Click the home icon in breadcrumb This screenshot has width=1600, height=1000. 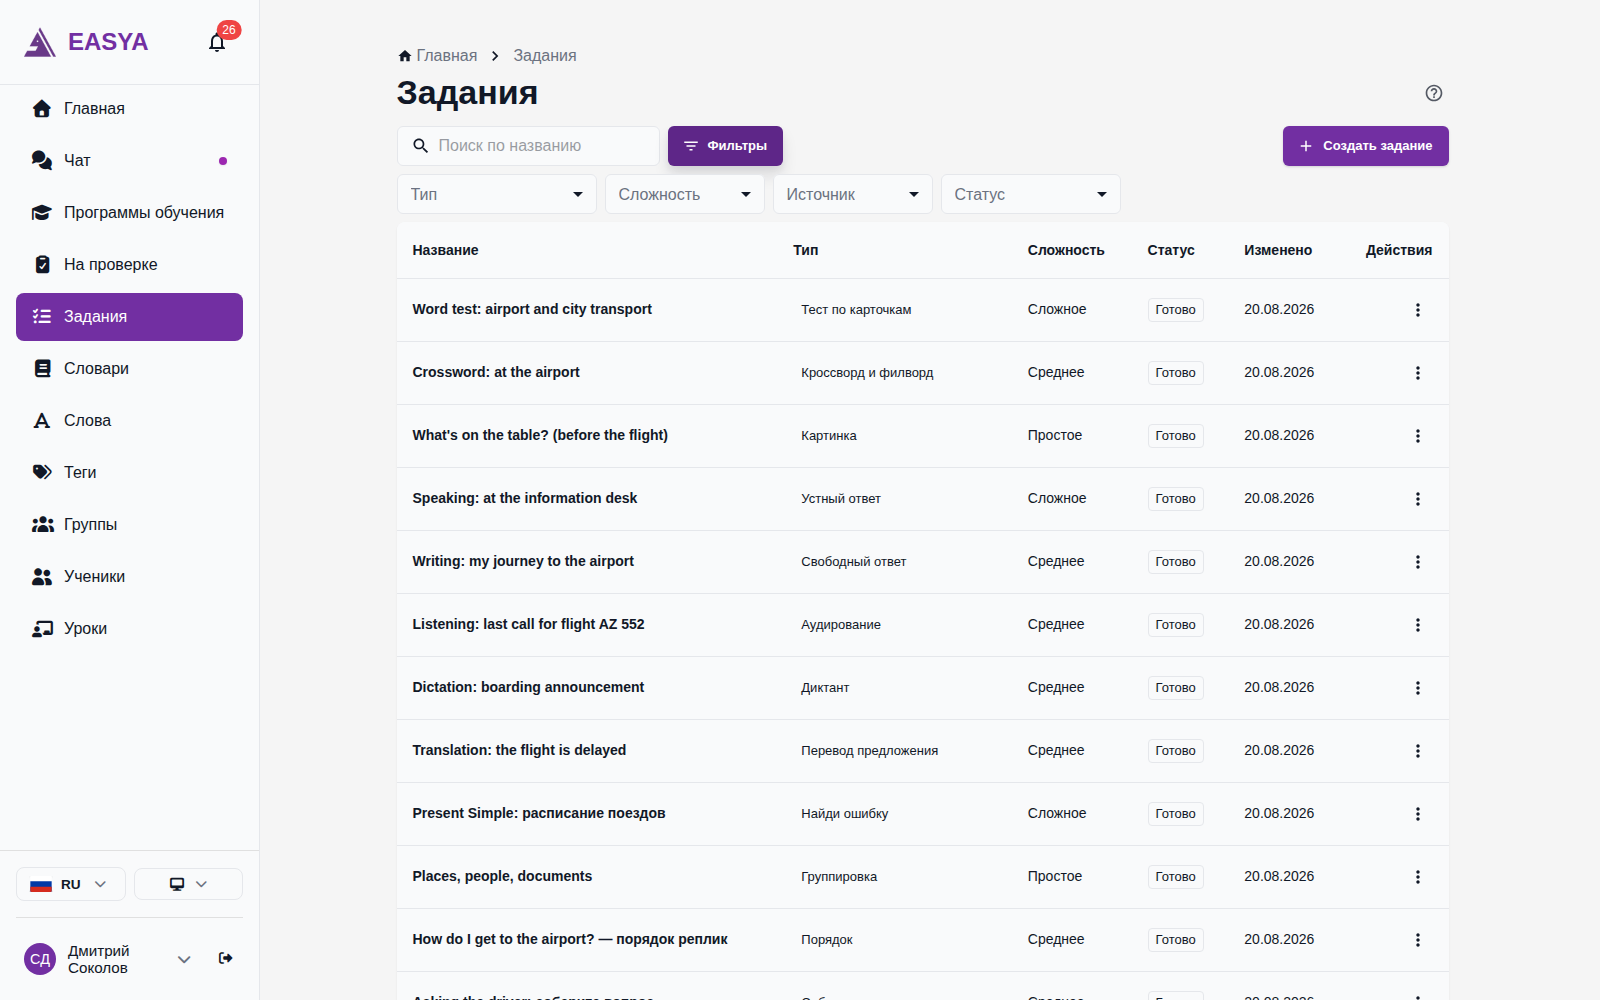point(405,56)
